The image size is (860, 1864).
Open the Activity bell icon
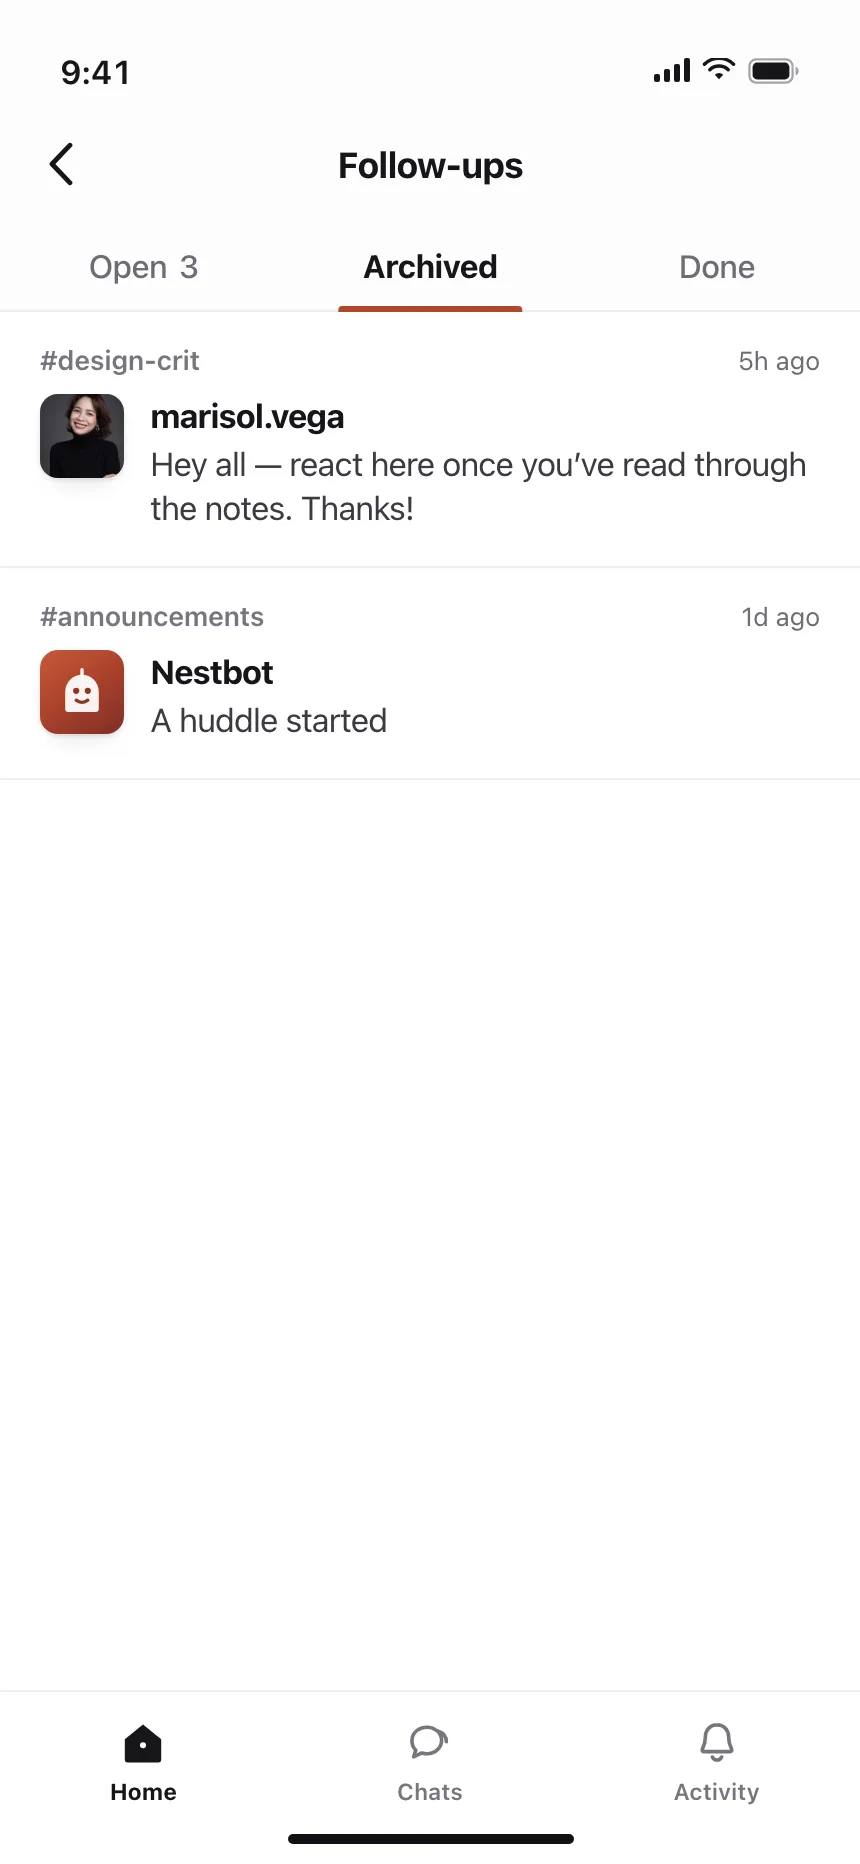click(x=716, y=1743)
